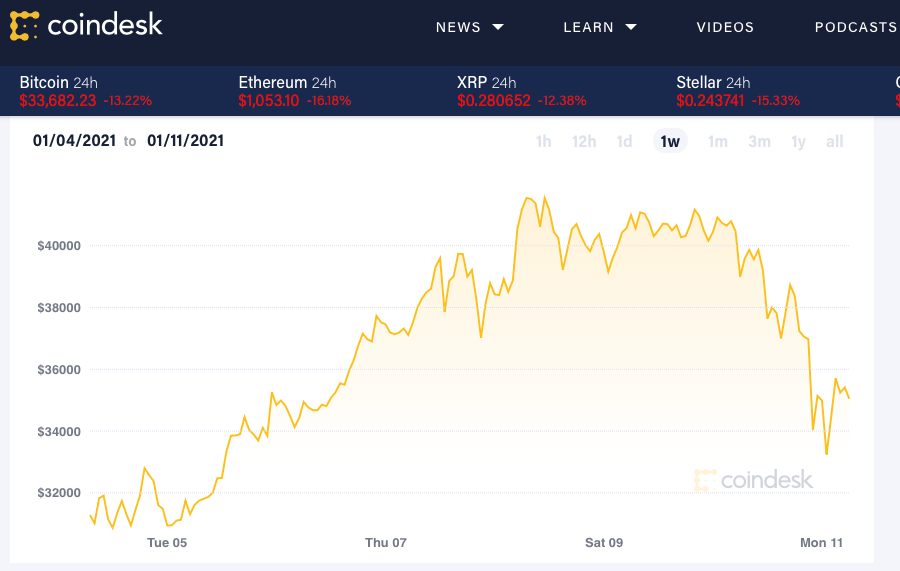The image size is (900, 571).
Task: Select the all-time chart range
Action: pyautogui.click(x=835, y=141)
